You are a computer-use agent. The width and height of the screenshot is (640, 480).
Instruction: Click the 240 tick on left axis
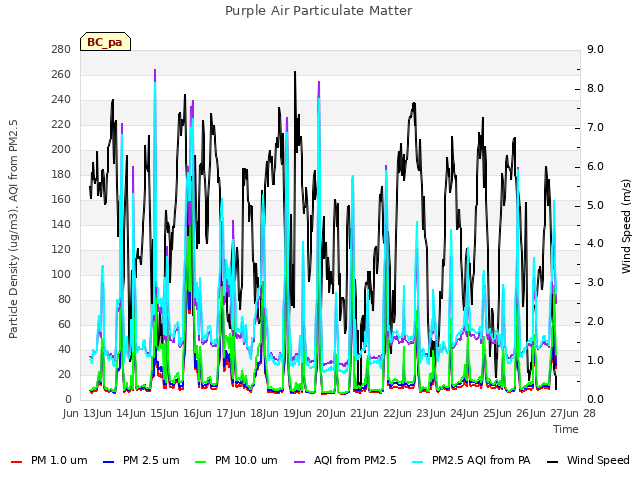pyautogui.click(x=61, y=100)
